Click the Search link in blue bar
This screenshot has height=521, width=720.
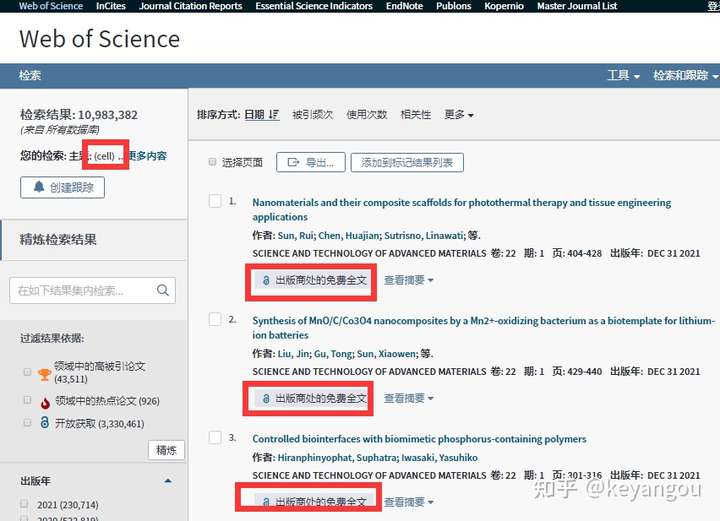click(30, 75)
